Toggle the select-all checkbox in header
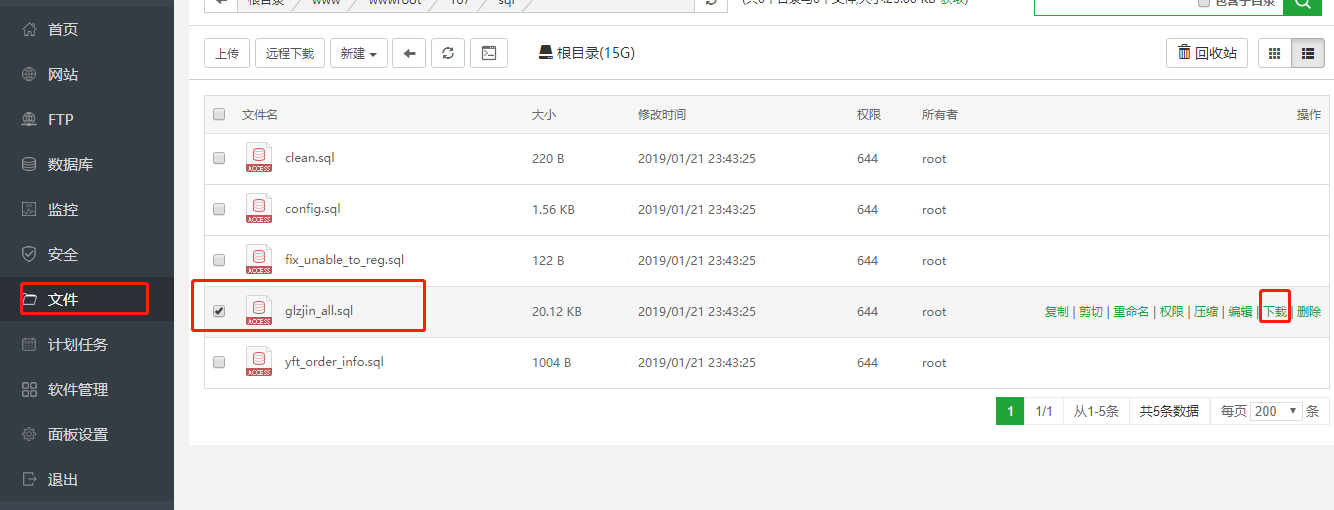This screenshot has height=510, width=1334. [x=219, y=115]
